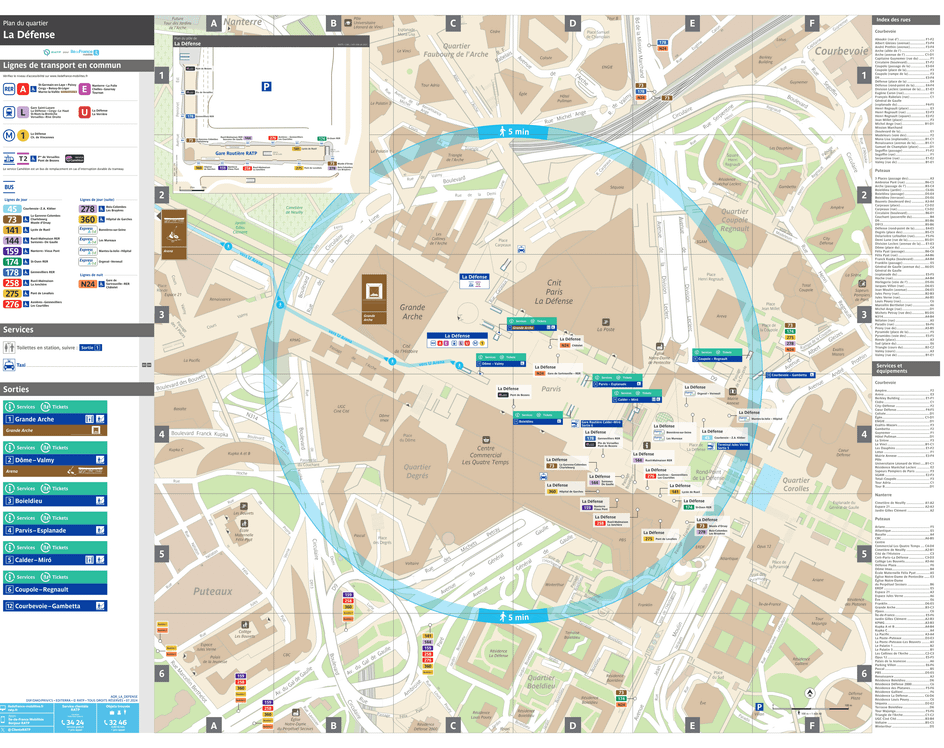The image size is (944, 748).
Task: Select the RER A line icon
Action: pos(23,88)
